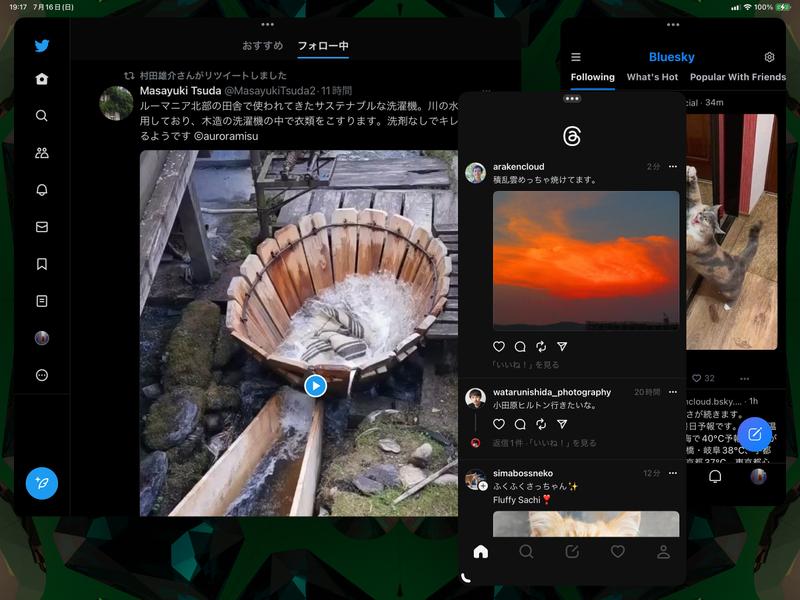
Task: Open Bluesky settings gear
Action: 768,57
